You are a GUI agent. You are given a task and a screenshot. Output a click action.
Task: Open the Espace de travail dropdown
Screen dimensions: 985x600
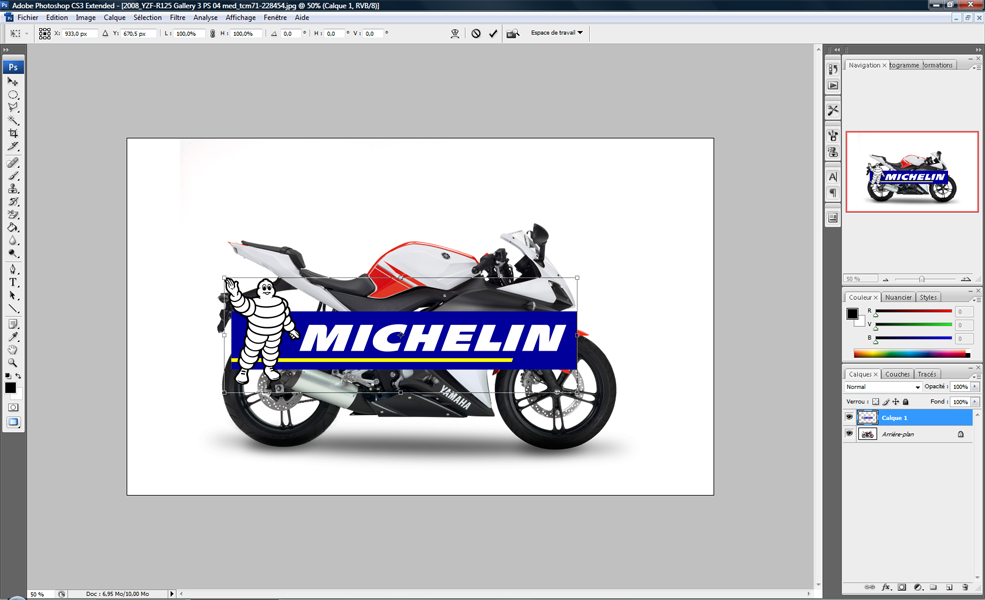[557, 33]
